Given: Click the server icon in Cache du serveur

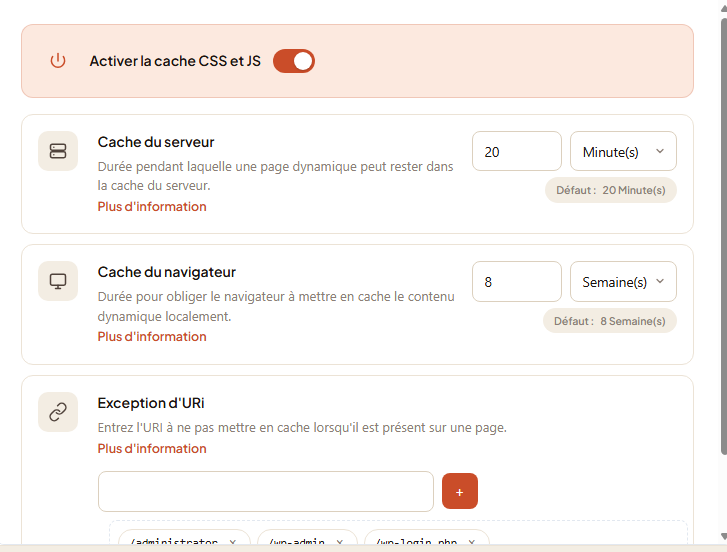Looking at the screenshot, I should [x=58, y=151].
